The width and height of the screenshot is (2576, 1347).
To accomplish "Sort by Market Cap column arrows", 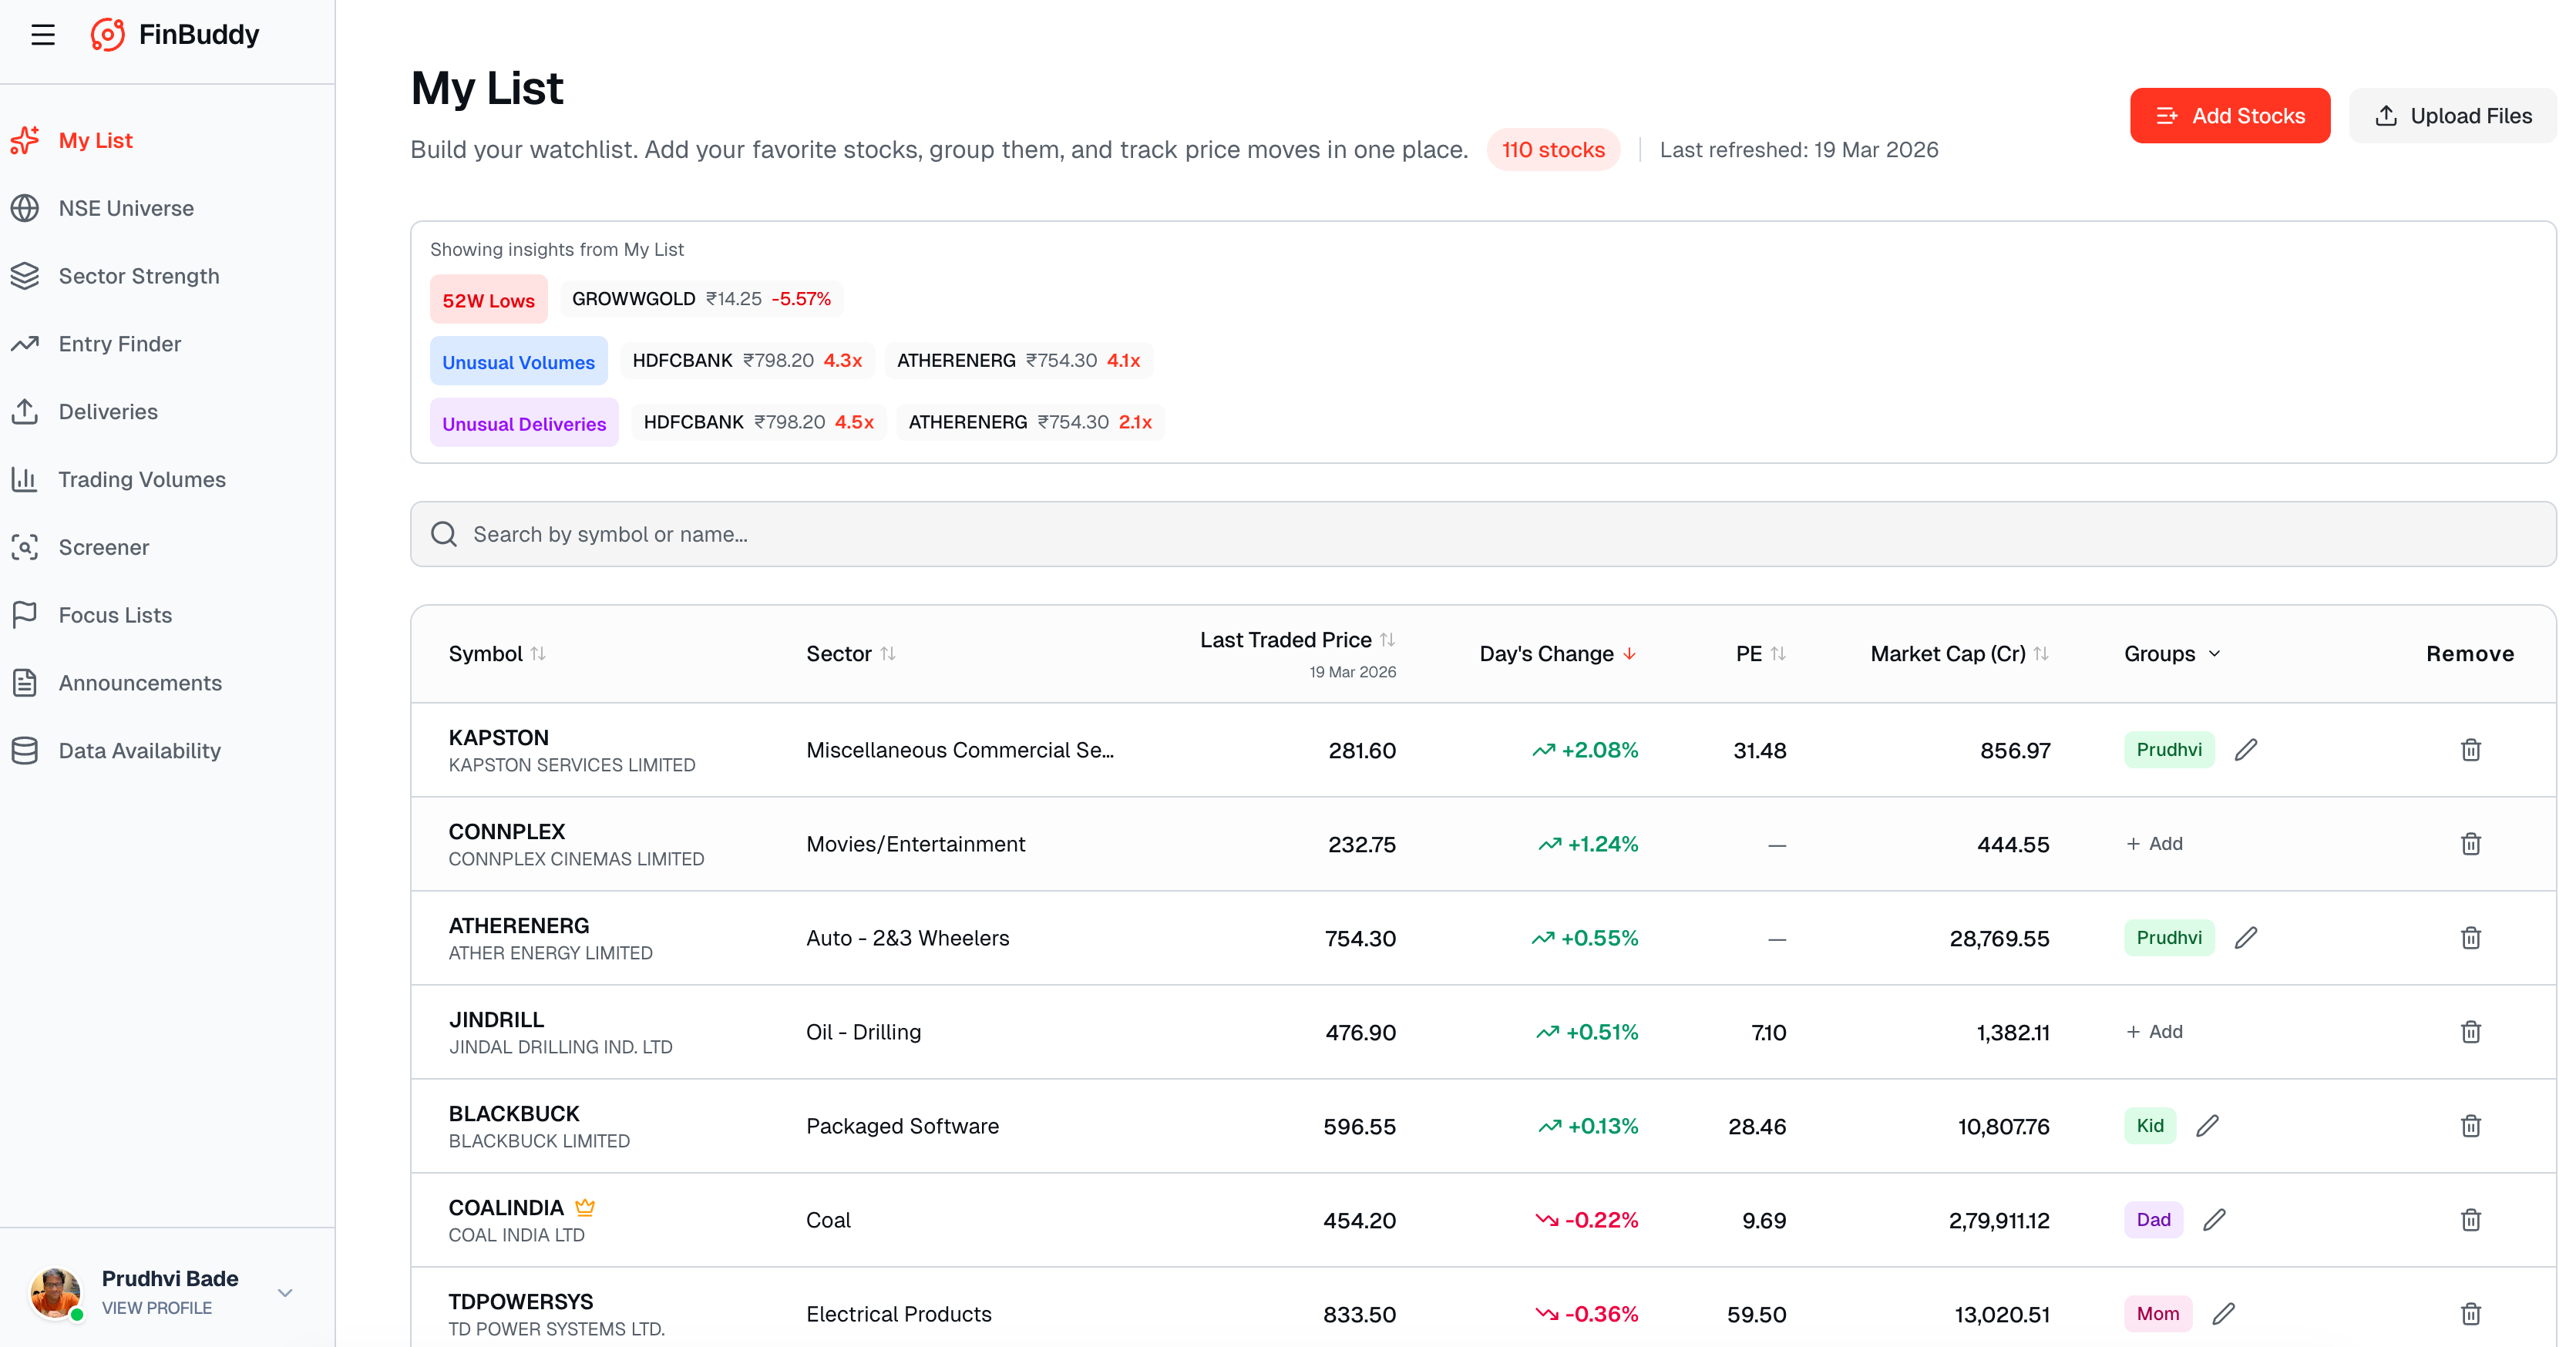I will pyautogui.click(x=2041, y=654).
